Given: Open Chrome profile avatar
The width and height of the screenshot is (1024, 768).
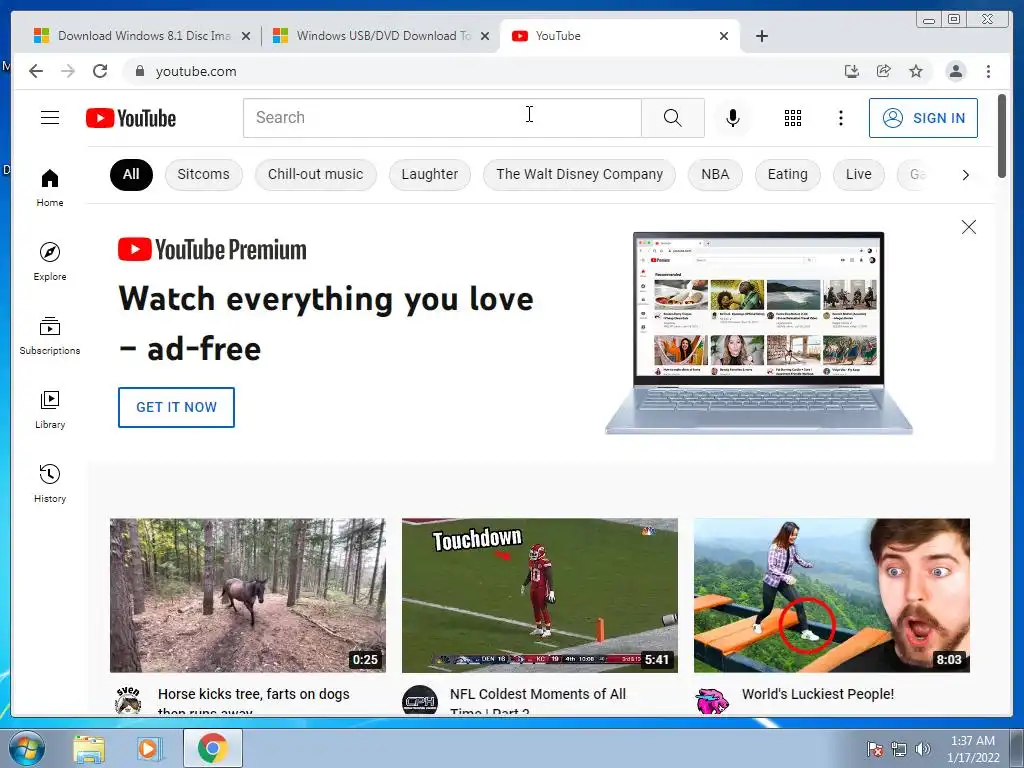Looking at the screenshot, I should [x=955, y=71].
